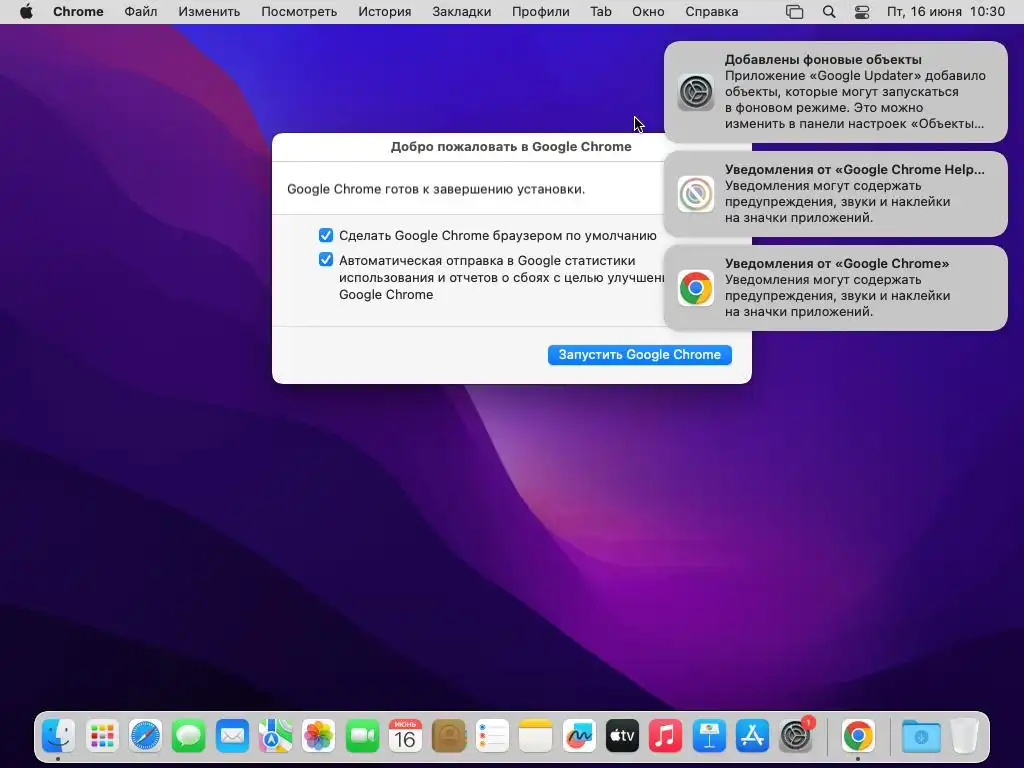Image resolution: width=1024 pixels, height=768 pixels.
Task: Click the Запустить Google Chrome button
Action: point(639,355)
